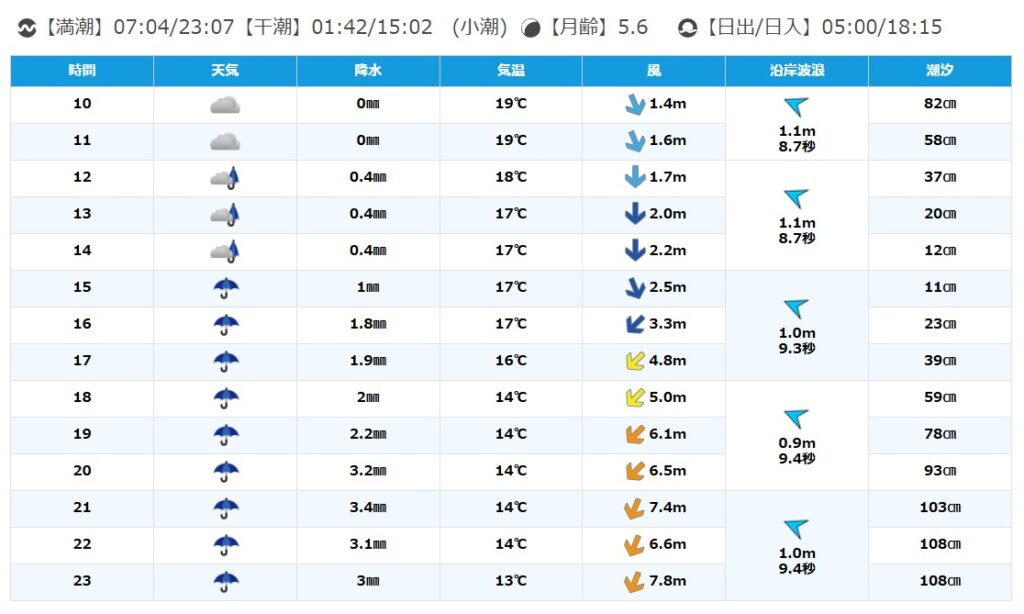The height and width of the screenshot is (614, 1024).
Task: Click the umbrella icon in the 23 o'clock row
Action: click(226, 581)
